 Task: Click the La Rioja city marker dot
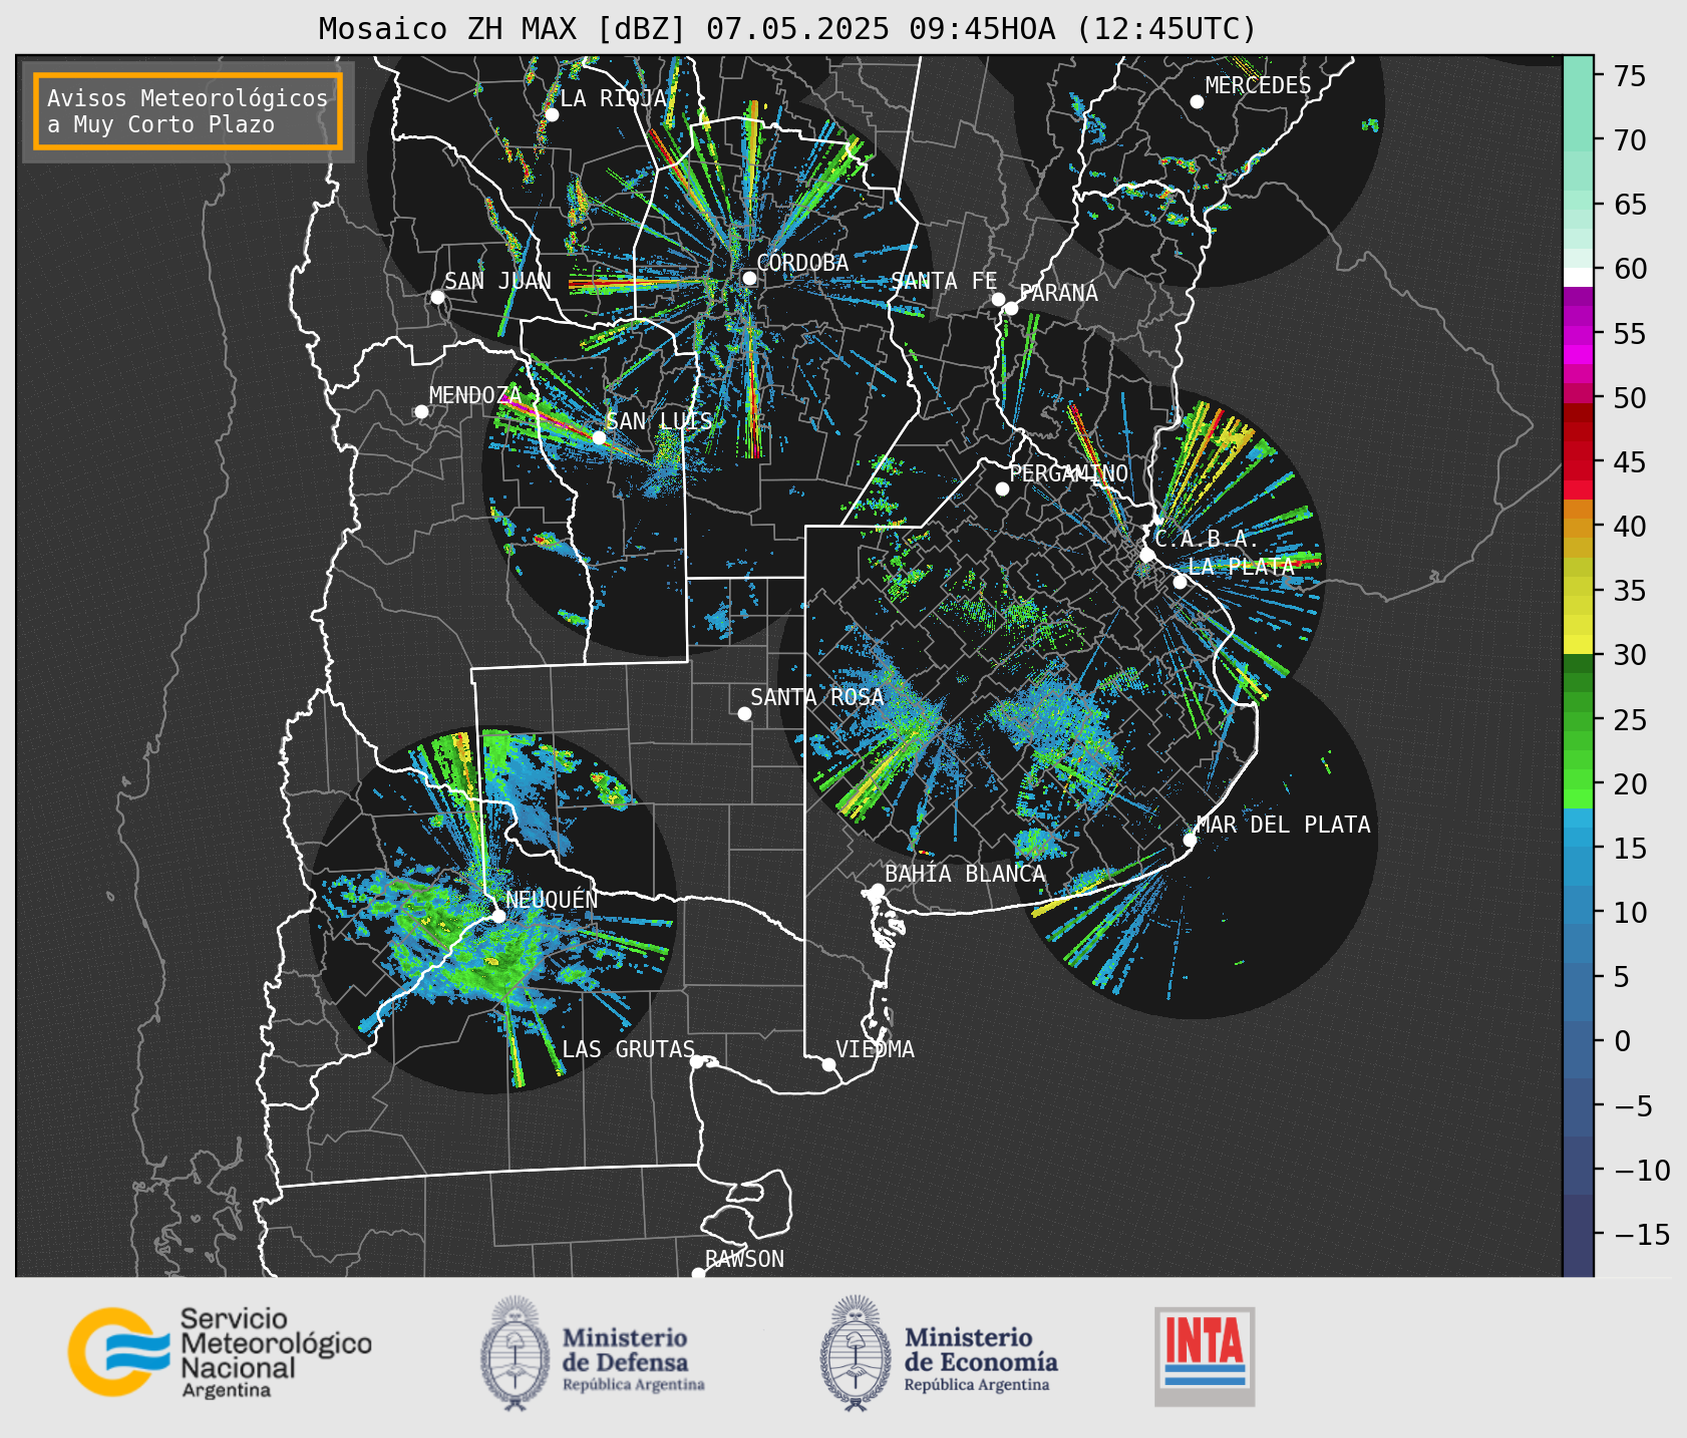point(551,114)
